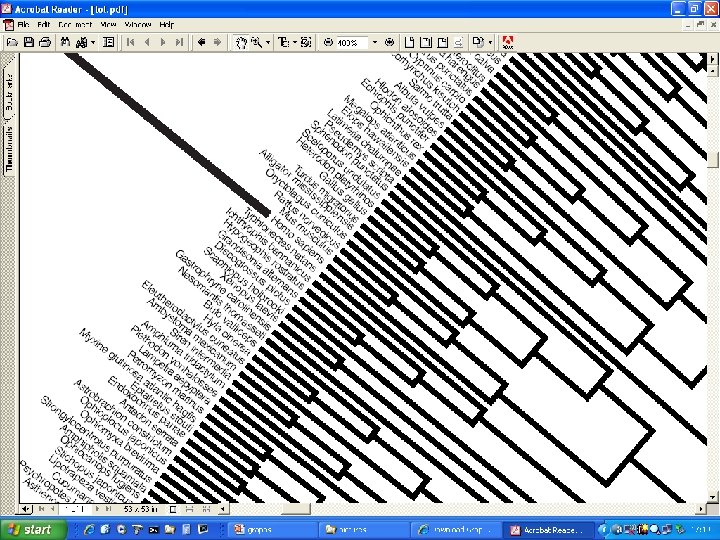Click the horizontal scrollbar thumb
The width and height of the screenshot is (720, 540).
296,509
